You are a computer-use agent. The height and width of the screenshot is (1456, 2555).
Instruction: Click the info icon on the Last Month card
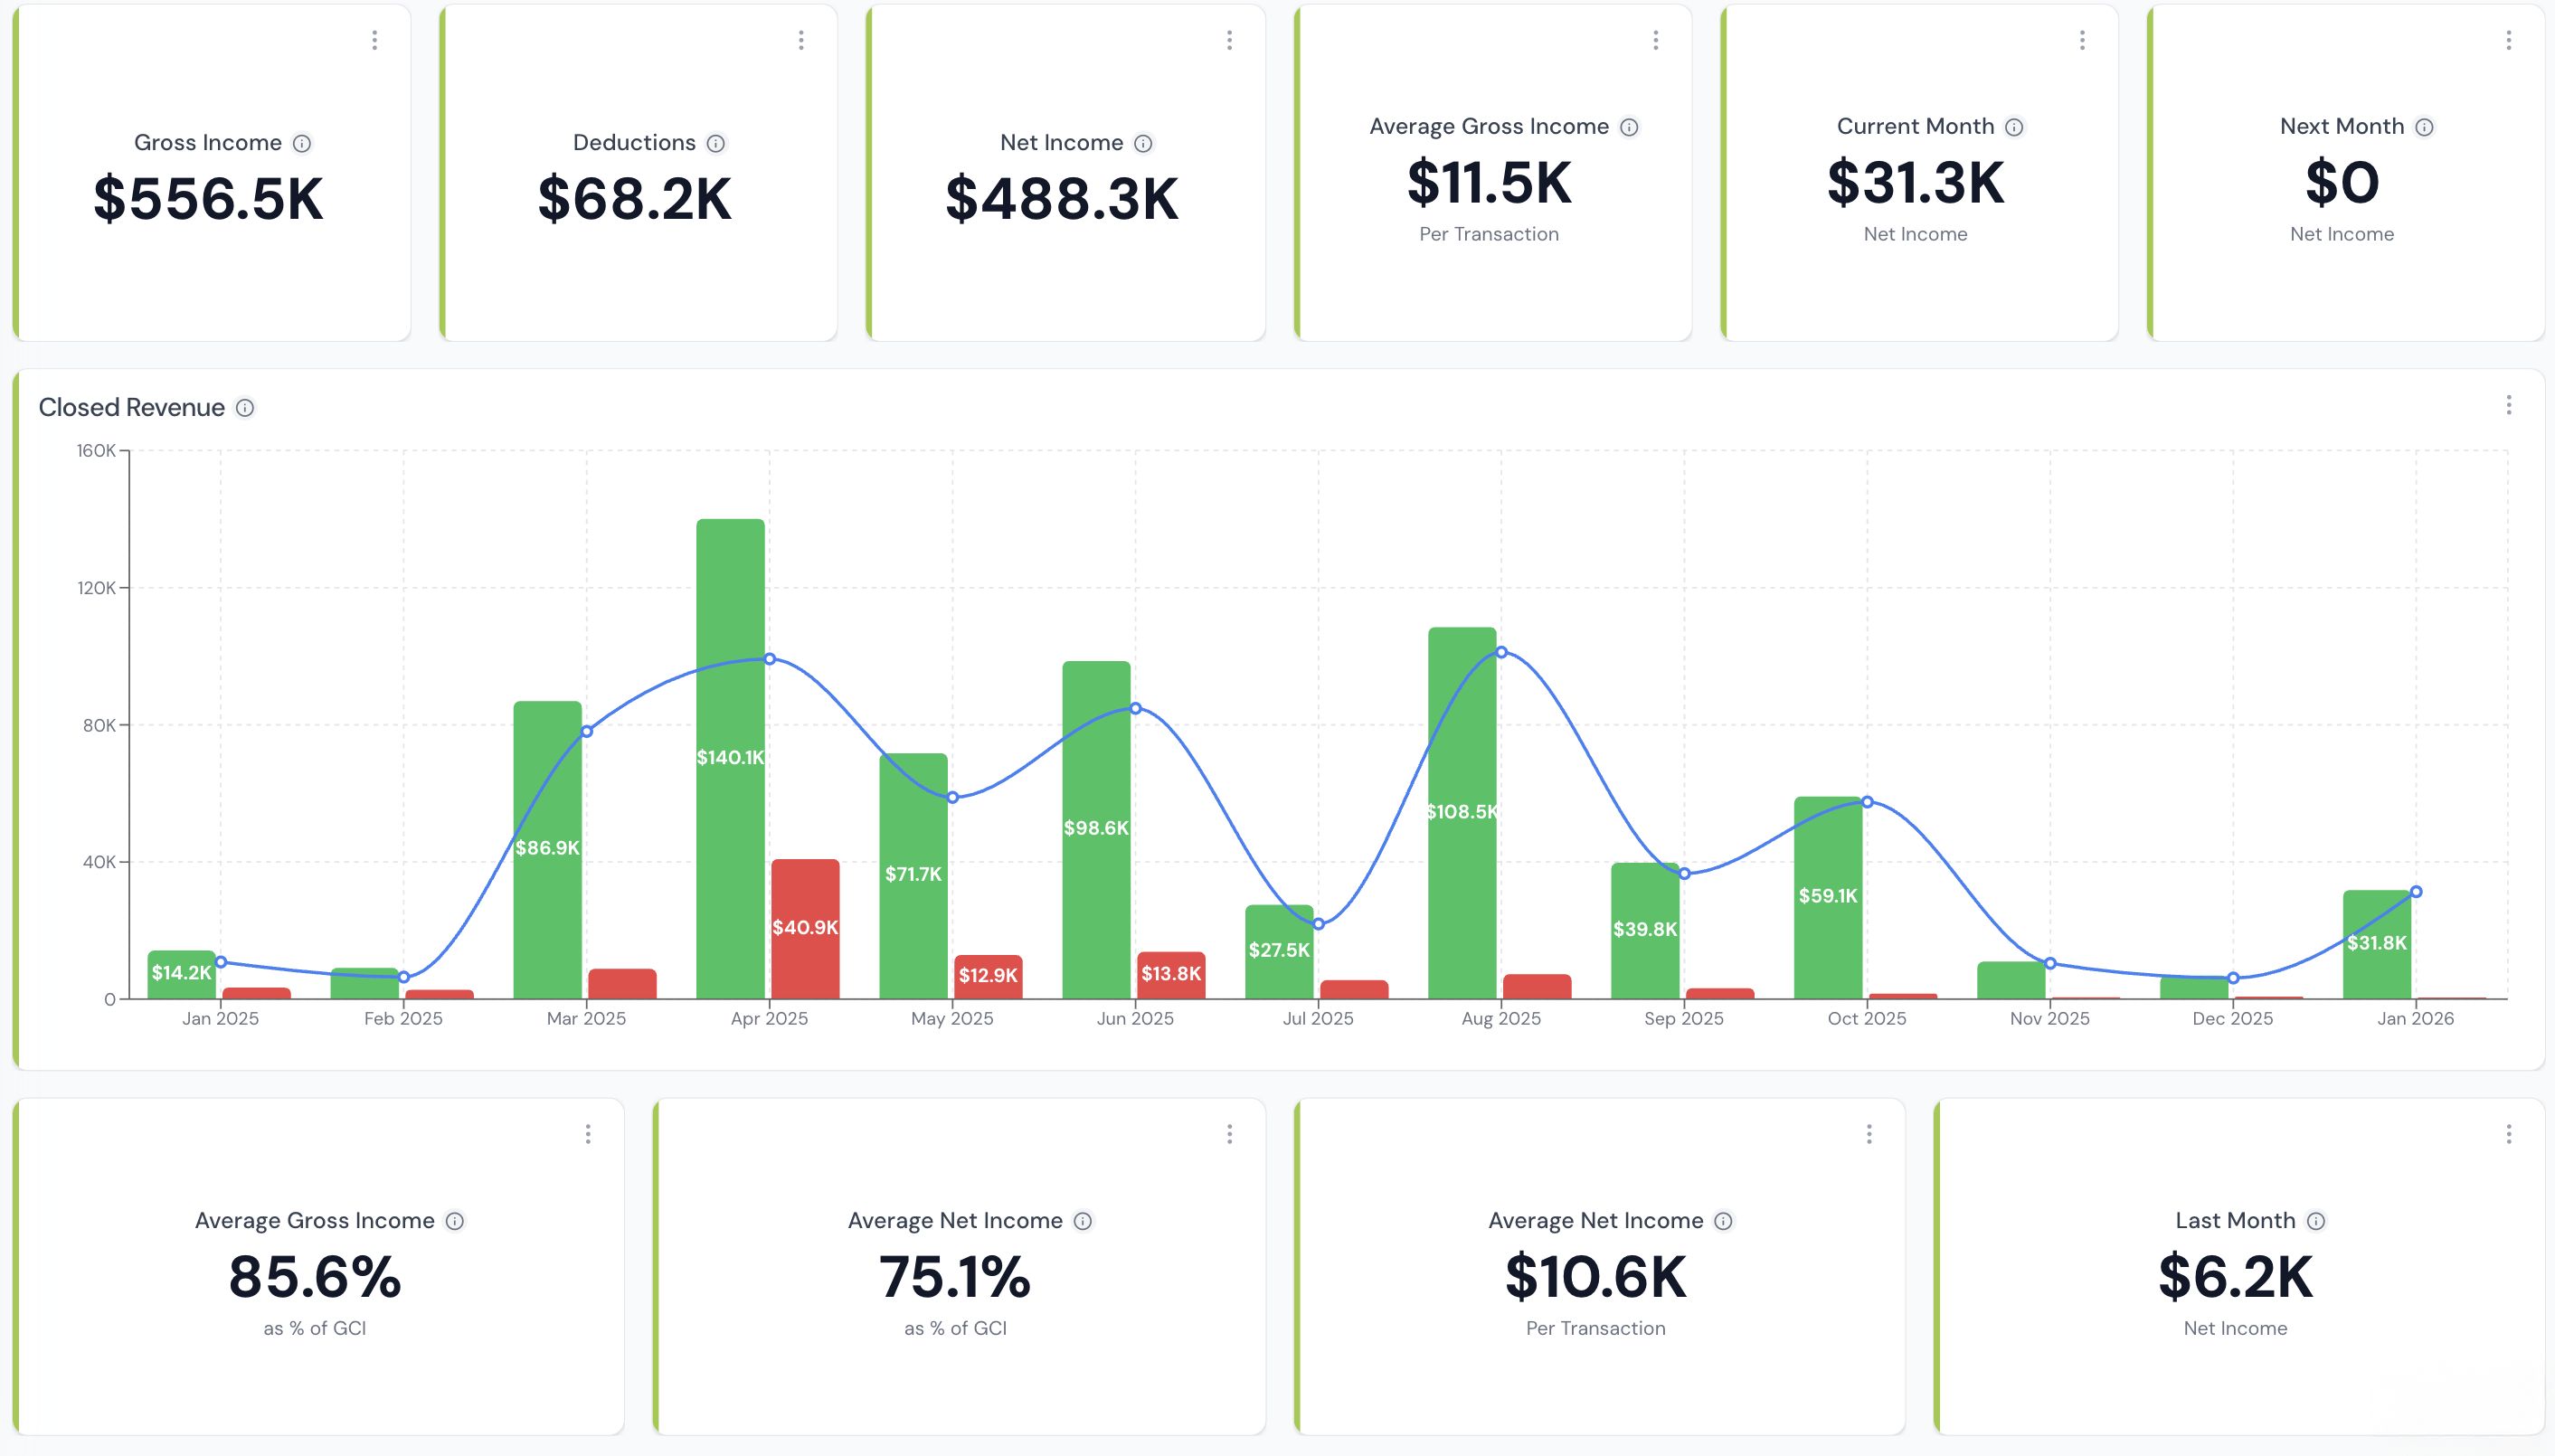(x=2317, y=1220)
